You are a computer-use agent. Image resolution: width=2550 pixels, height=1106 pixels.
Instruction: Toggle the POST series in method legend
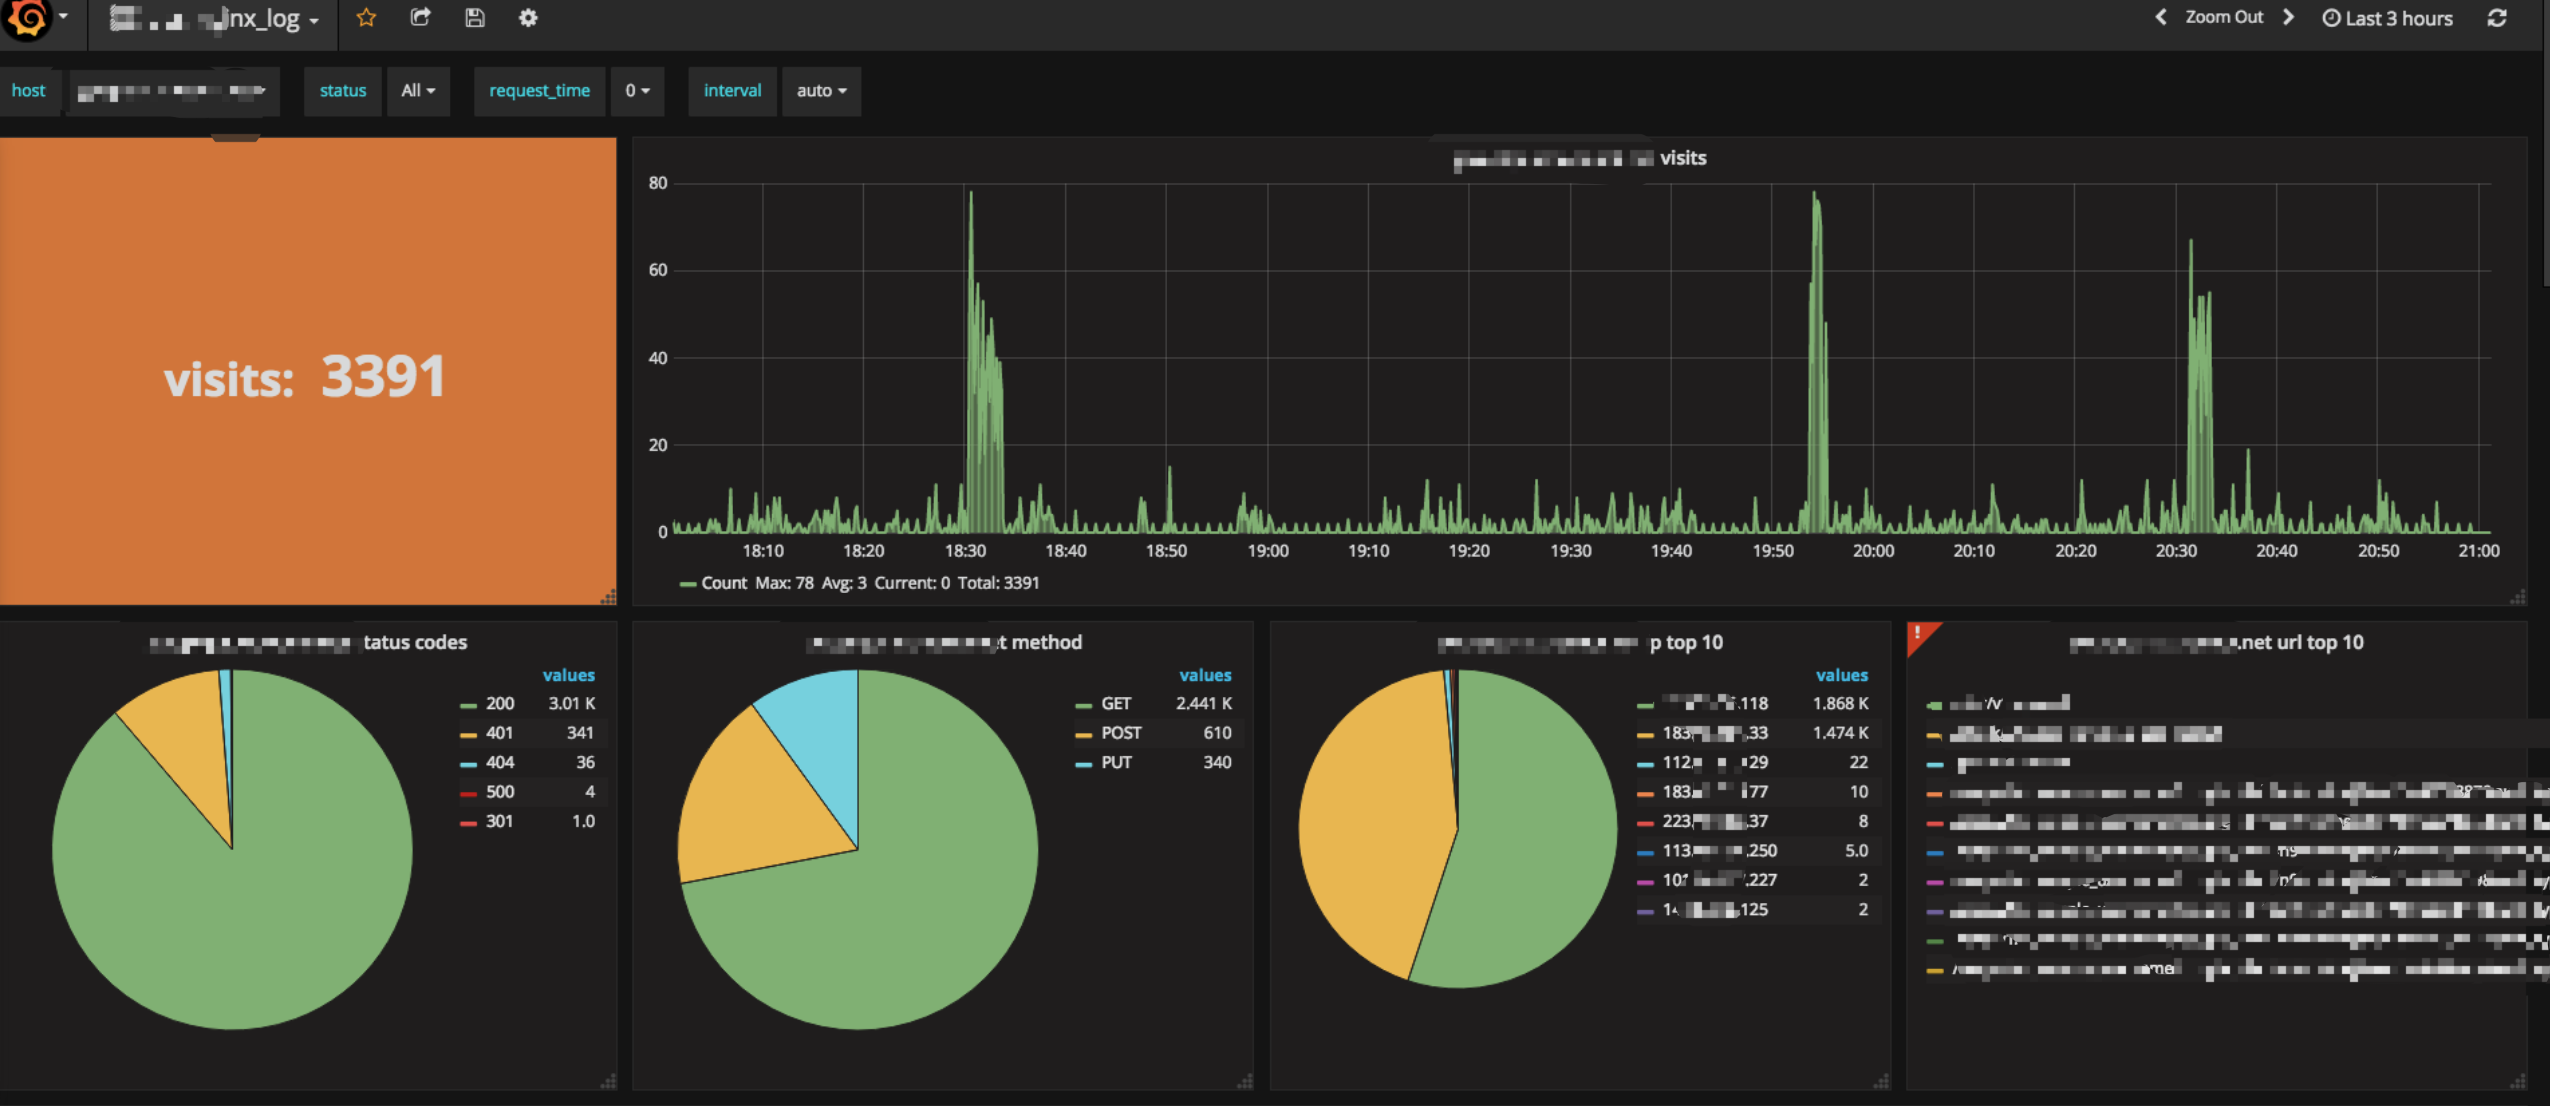tap(1120, 733)
